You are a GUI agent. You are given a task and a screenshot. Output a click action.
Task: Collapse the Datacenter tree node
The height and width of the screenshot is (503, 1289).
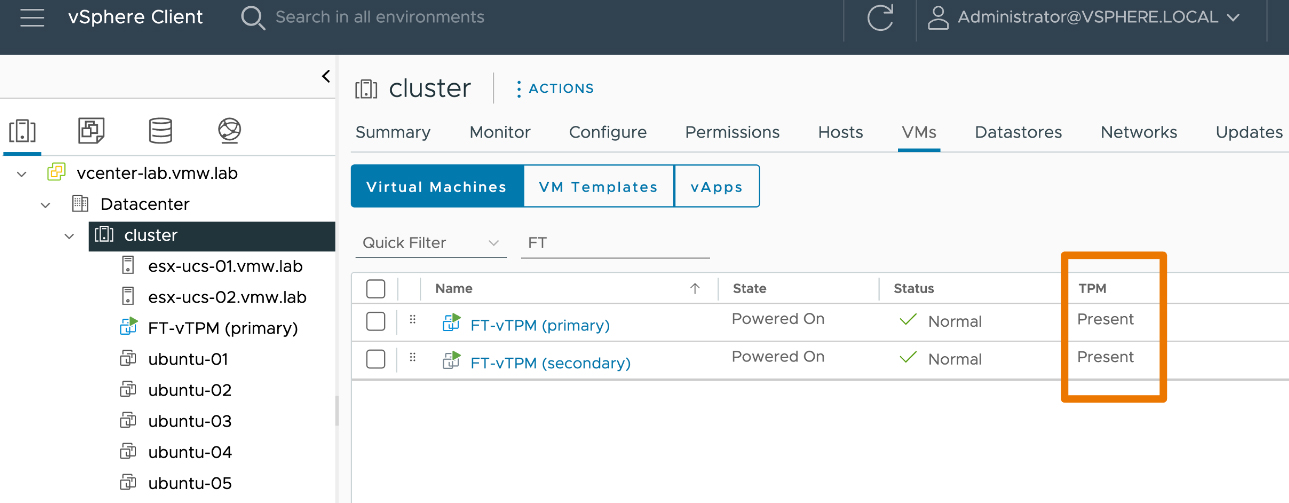[46, 205]
